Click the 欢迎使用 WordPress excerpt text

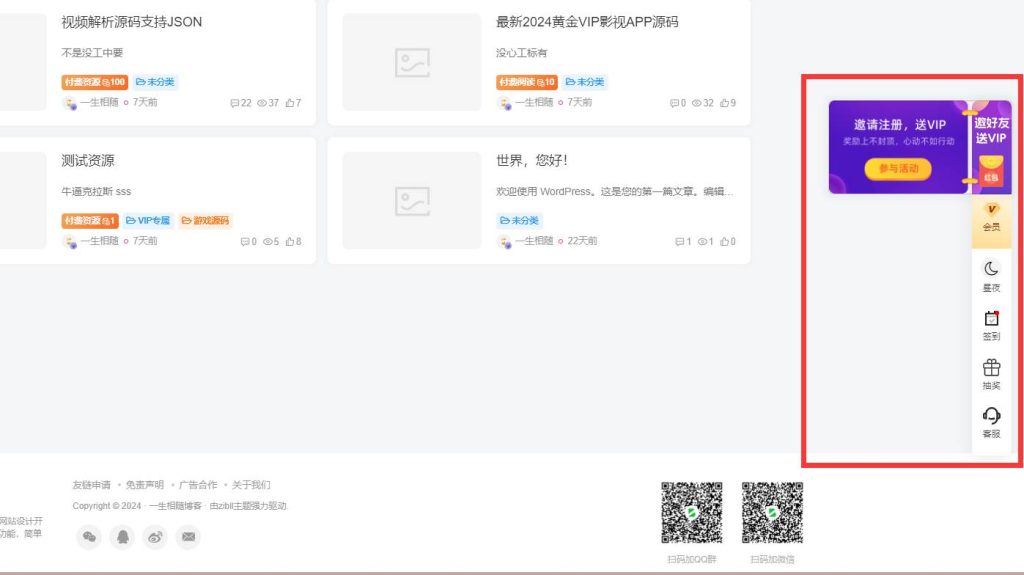pyautogui.click(x=615, y=191)
